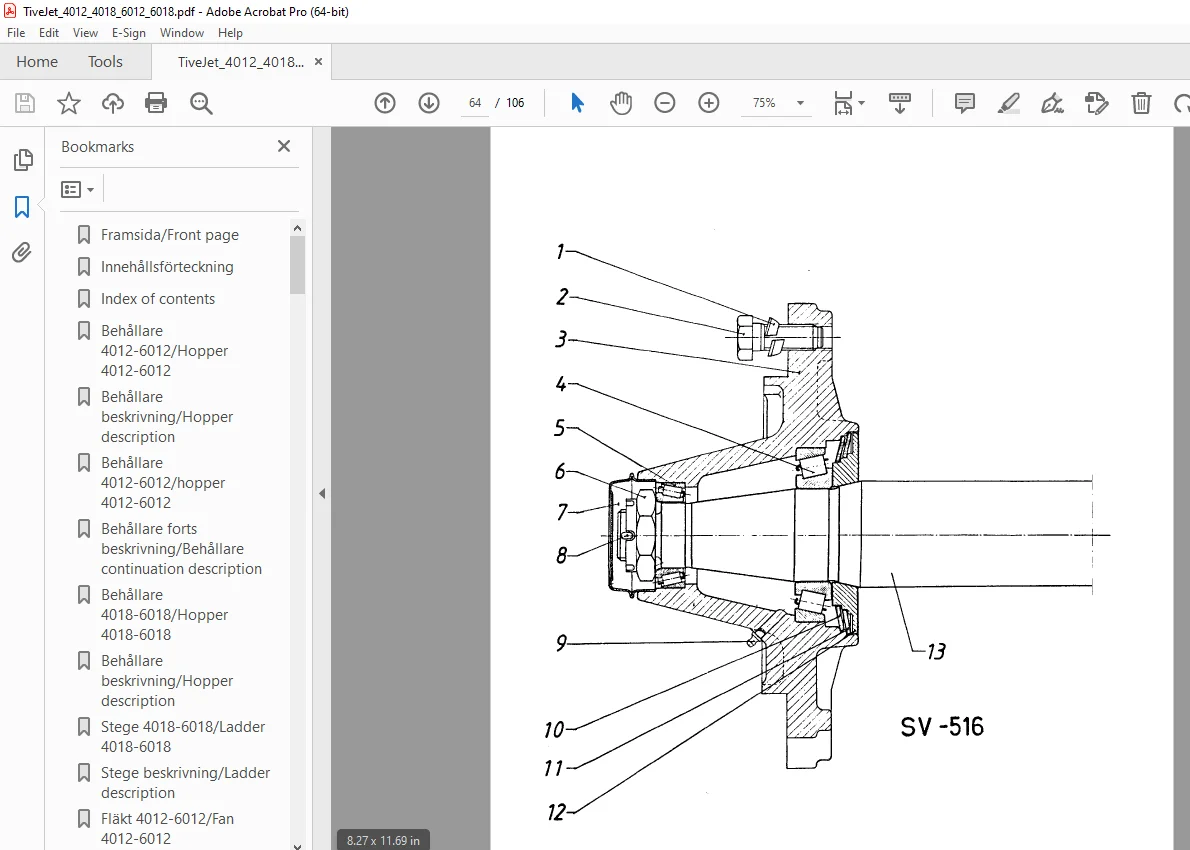1190x850 pixels.
Task: Open first Behållare beskrivning/Hopper description bookmark
Action: pyautogui.click(x=167, y=417)
